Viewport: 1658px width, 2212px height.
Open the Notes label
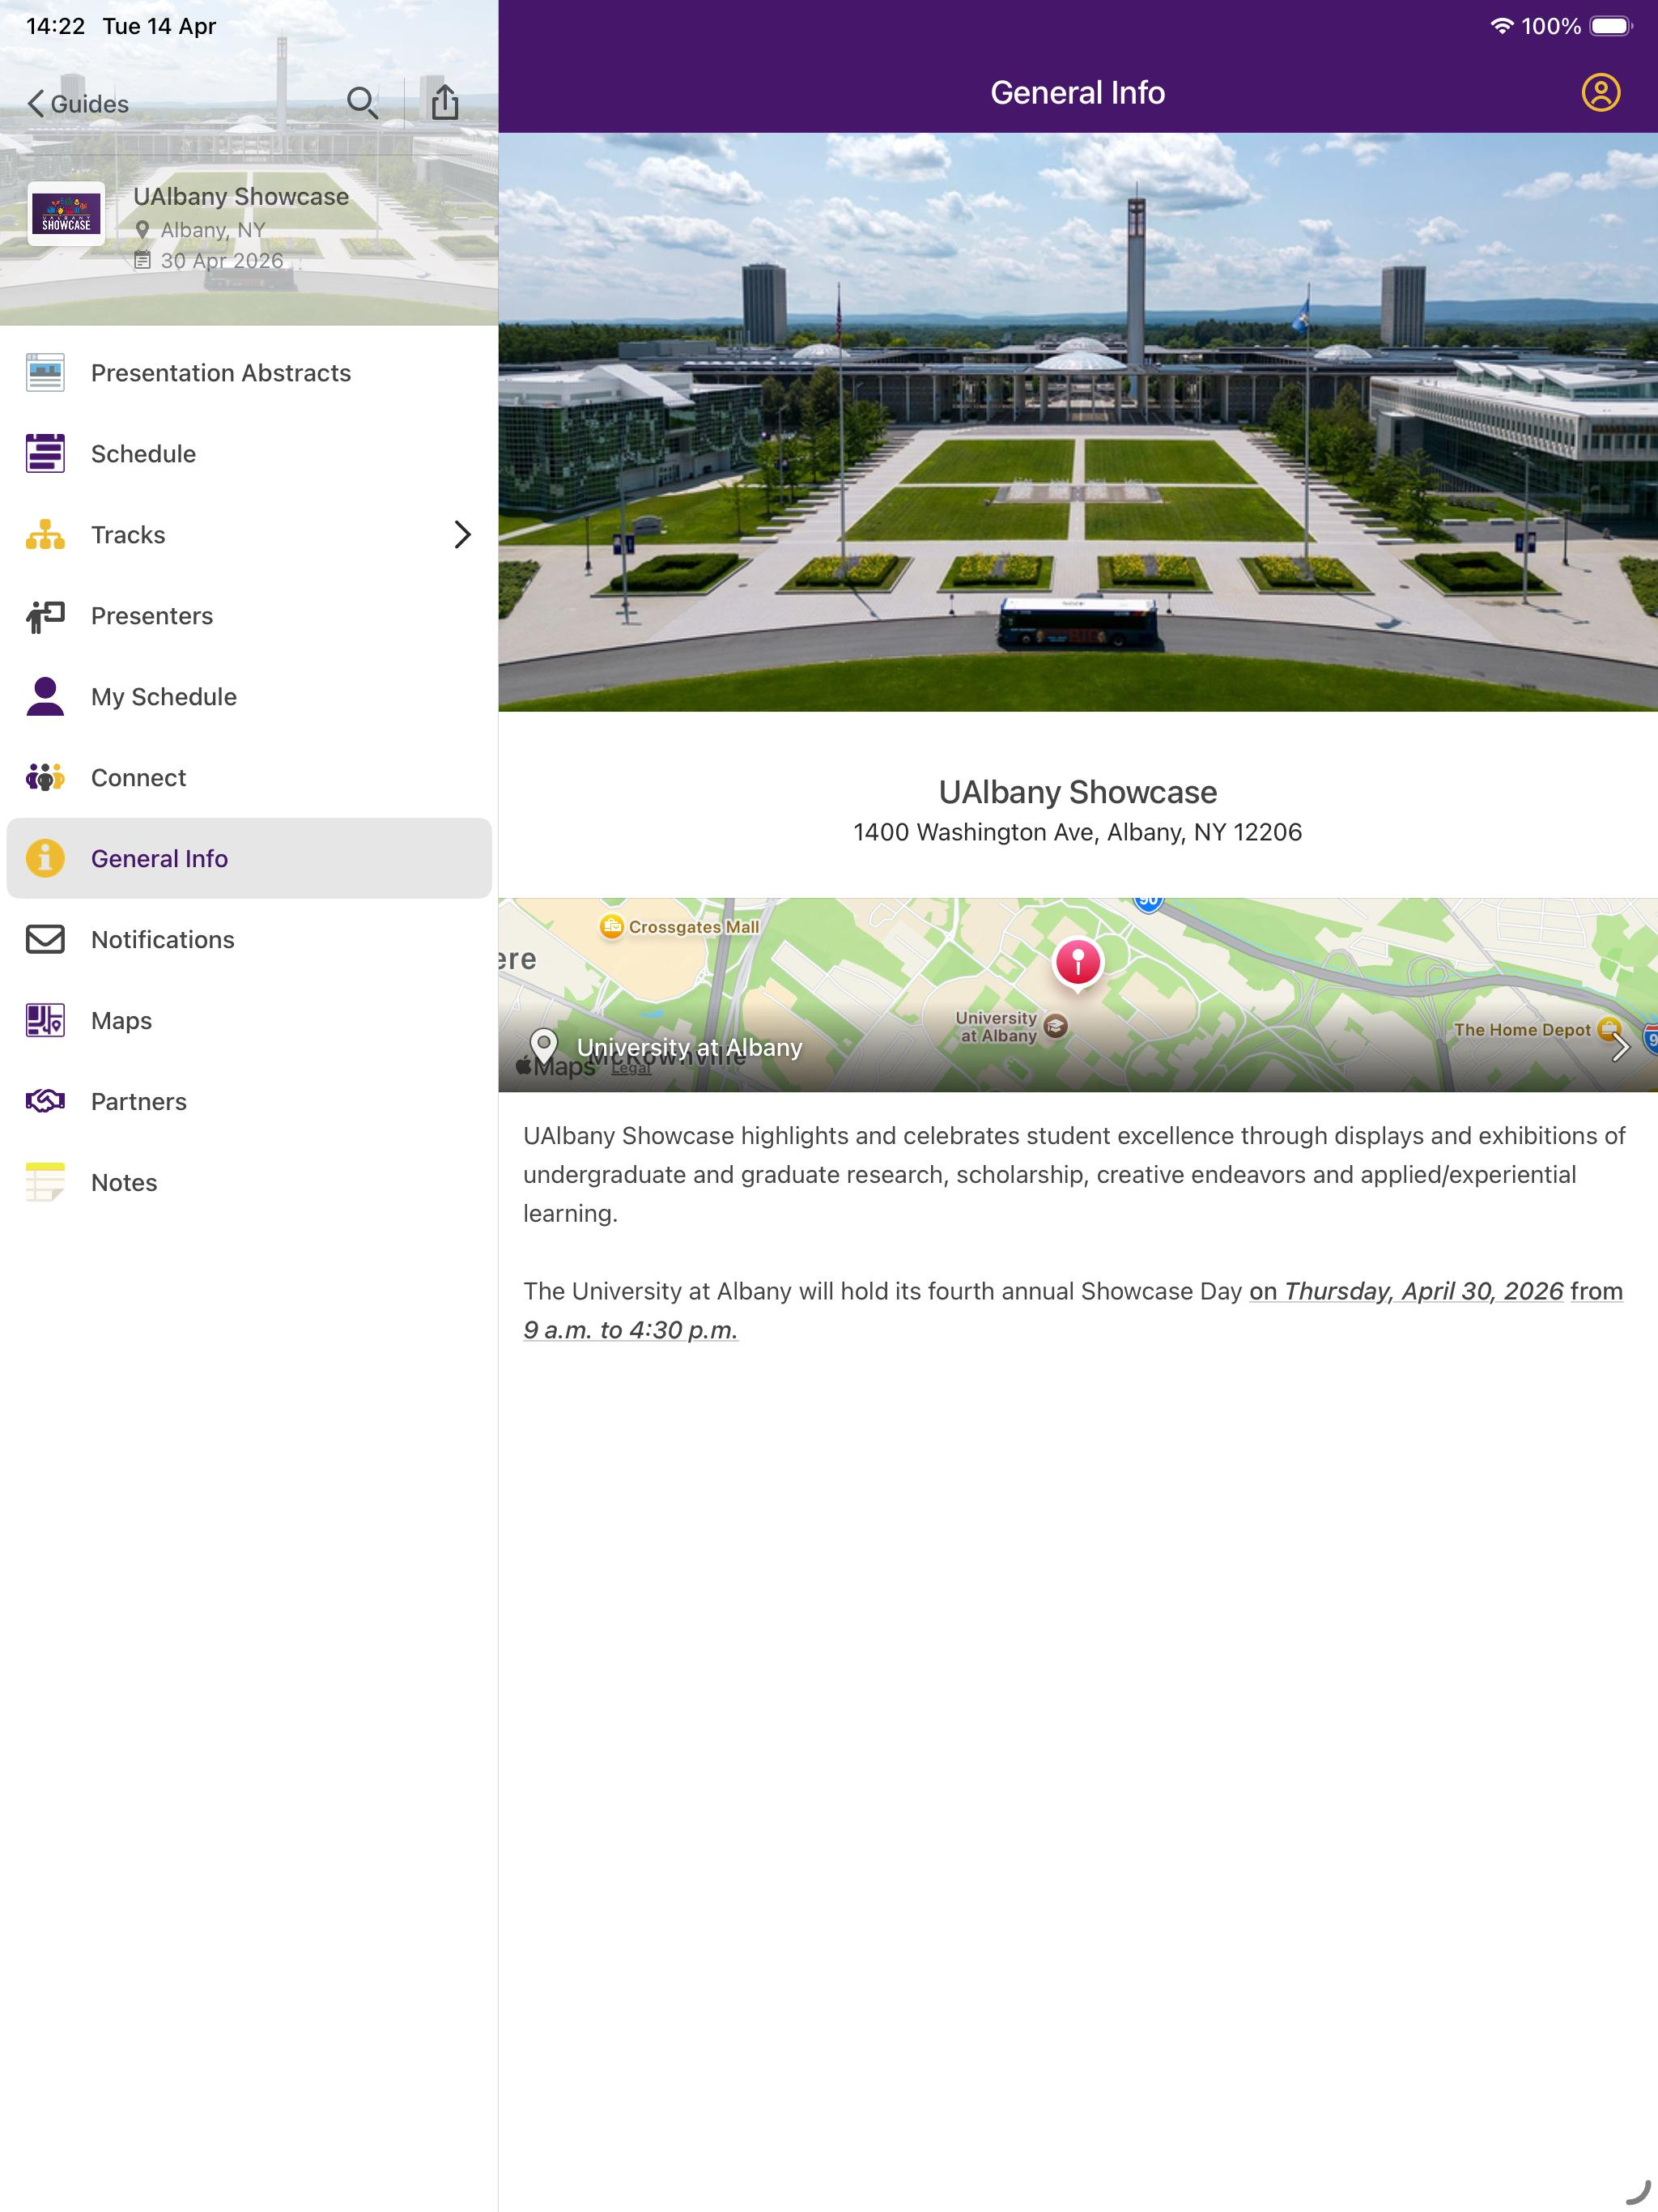[x=124, y=1183]
